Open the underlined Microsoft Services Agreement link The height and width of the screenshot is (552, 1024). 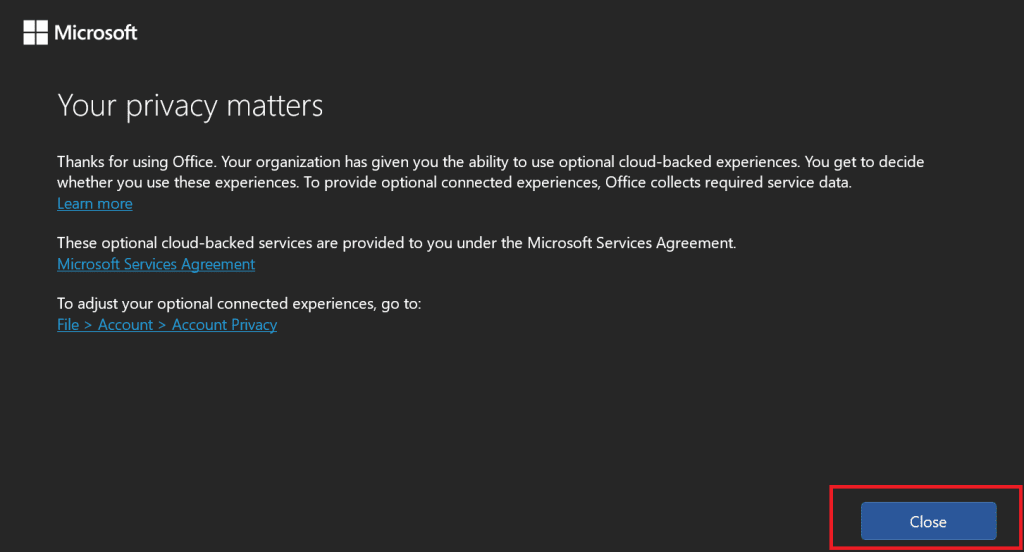click(156, 265)
